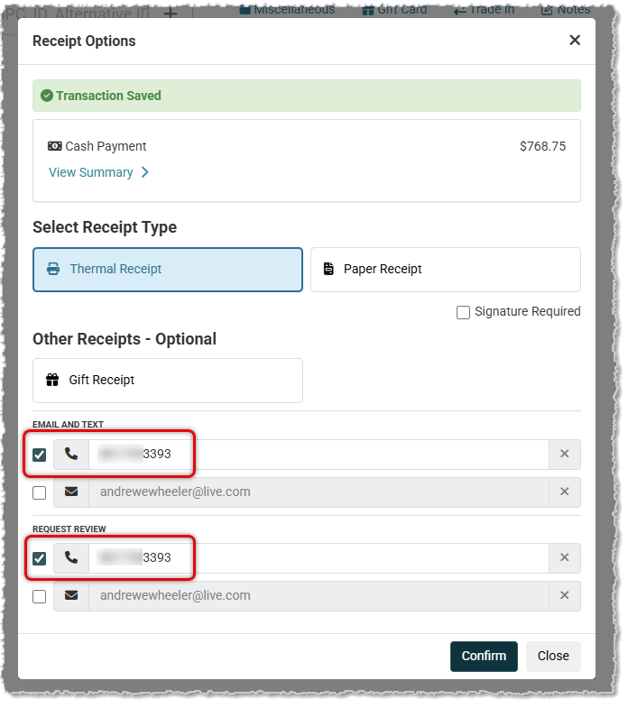
Task: Click the Request Review email address field
Action: [x=319, y=596]
